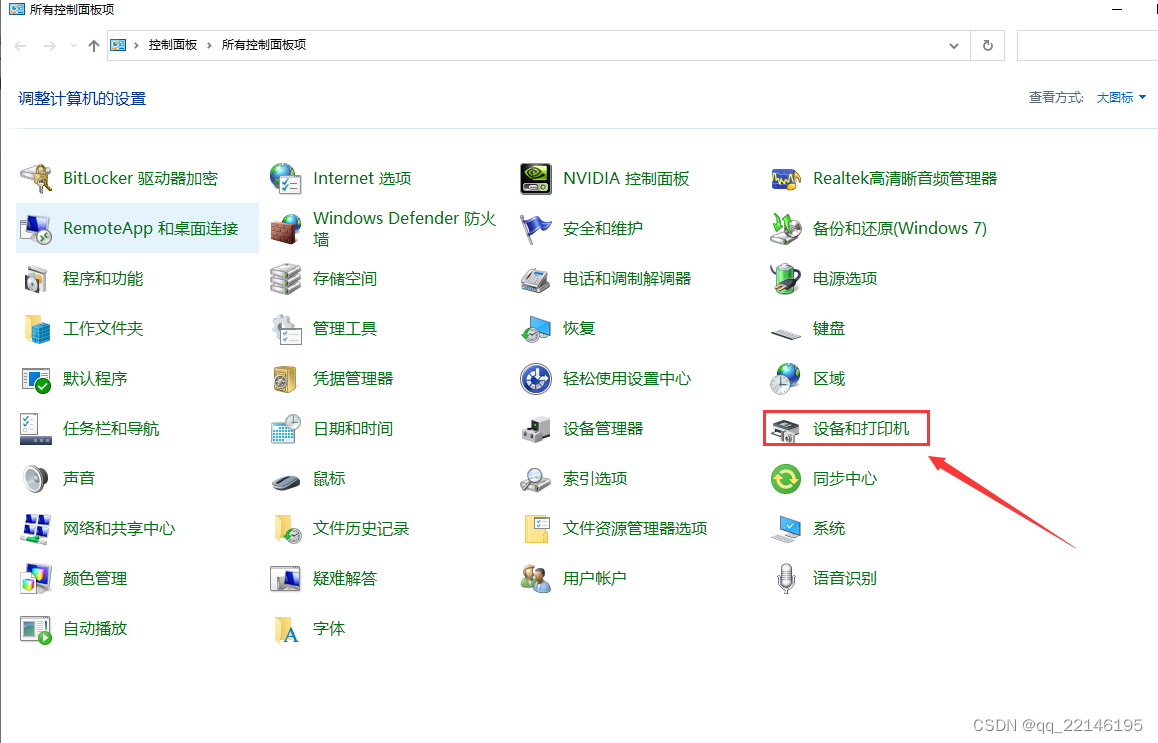Click the 用户帐户 label text
1158x743 pixels.
click(x=595, y=579)
